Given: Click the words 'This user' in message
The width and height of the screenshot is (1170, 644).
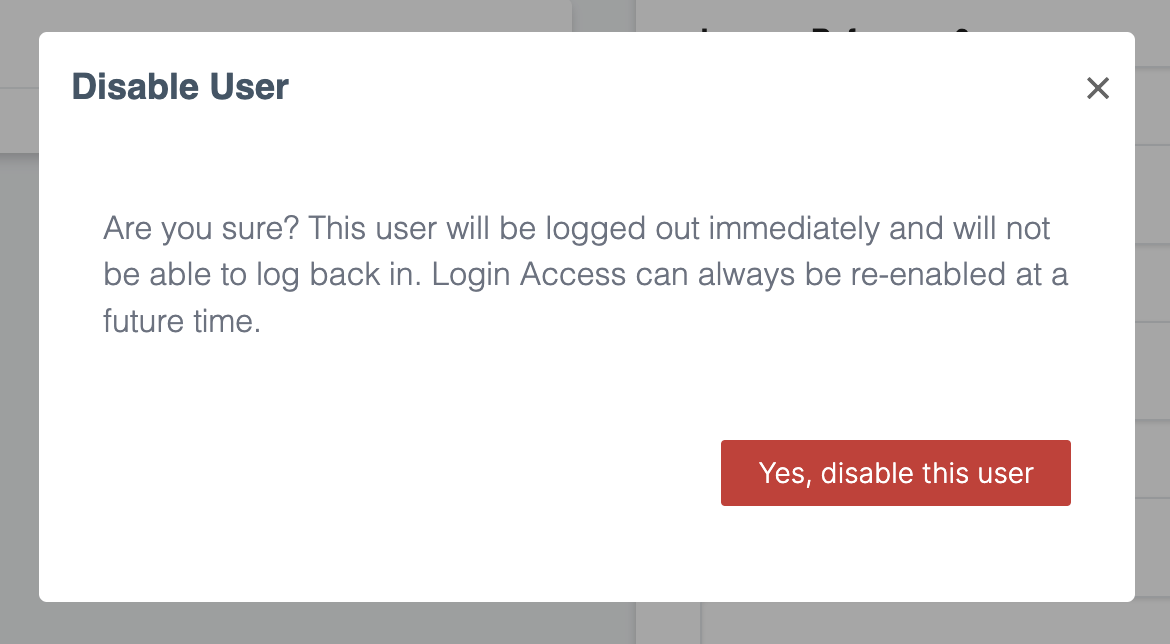Looking at the screenshot, I should tap(373, 228).
